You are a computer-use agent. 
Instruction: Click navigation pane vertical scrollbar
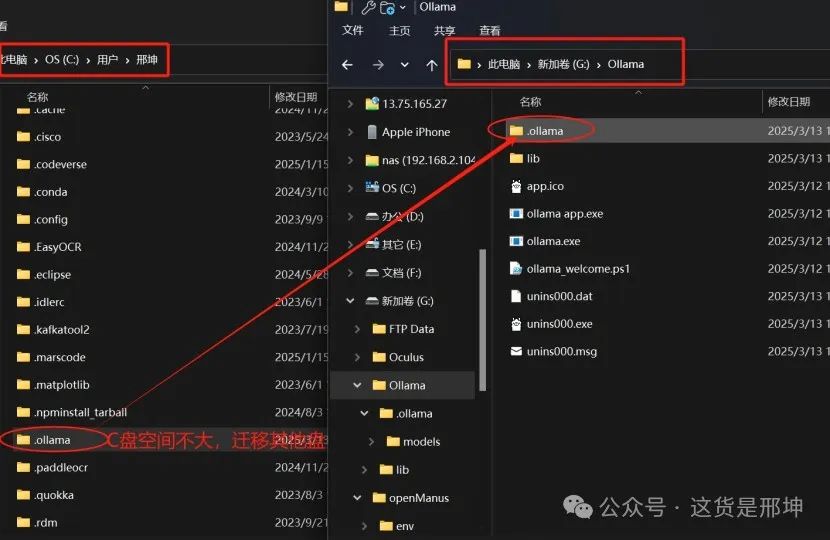pos(482,320)
